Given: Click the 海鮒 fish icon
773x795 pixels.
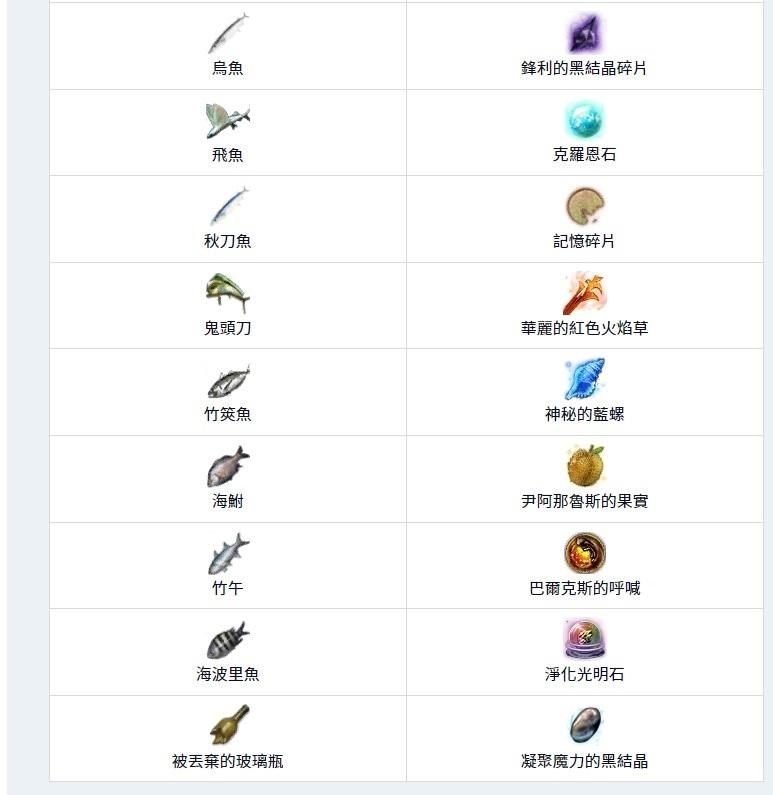Looking at the screenshot, I should point(228,467).
